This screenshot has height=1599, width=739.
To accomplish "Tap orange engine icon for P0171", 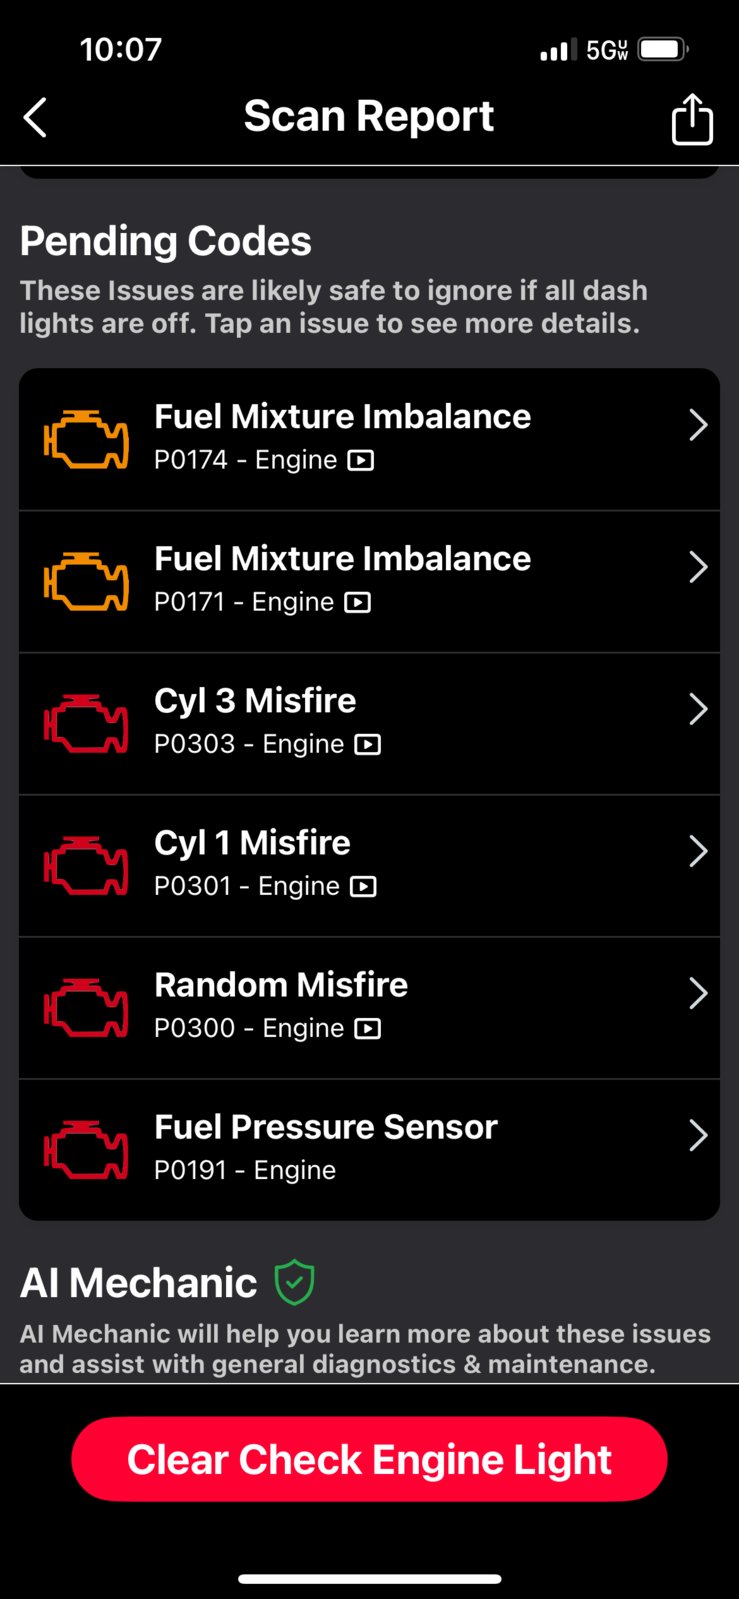I will (x=86, y=581).
